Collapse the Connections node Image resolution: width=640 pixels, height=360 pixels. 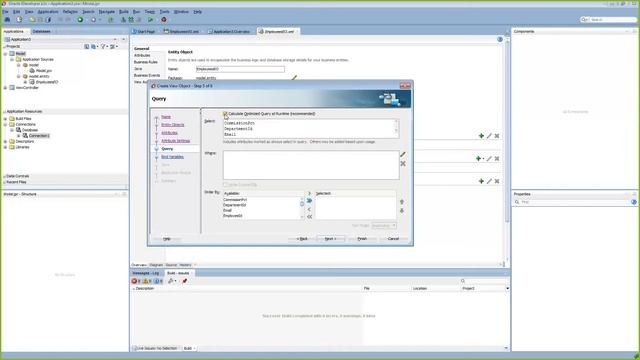[5, 124]
